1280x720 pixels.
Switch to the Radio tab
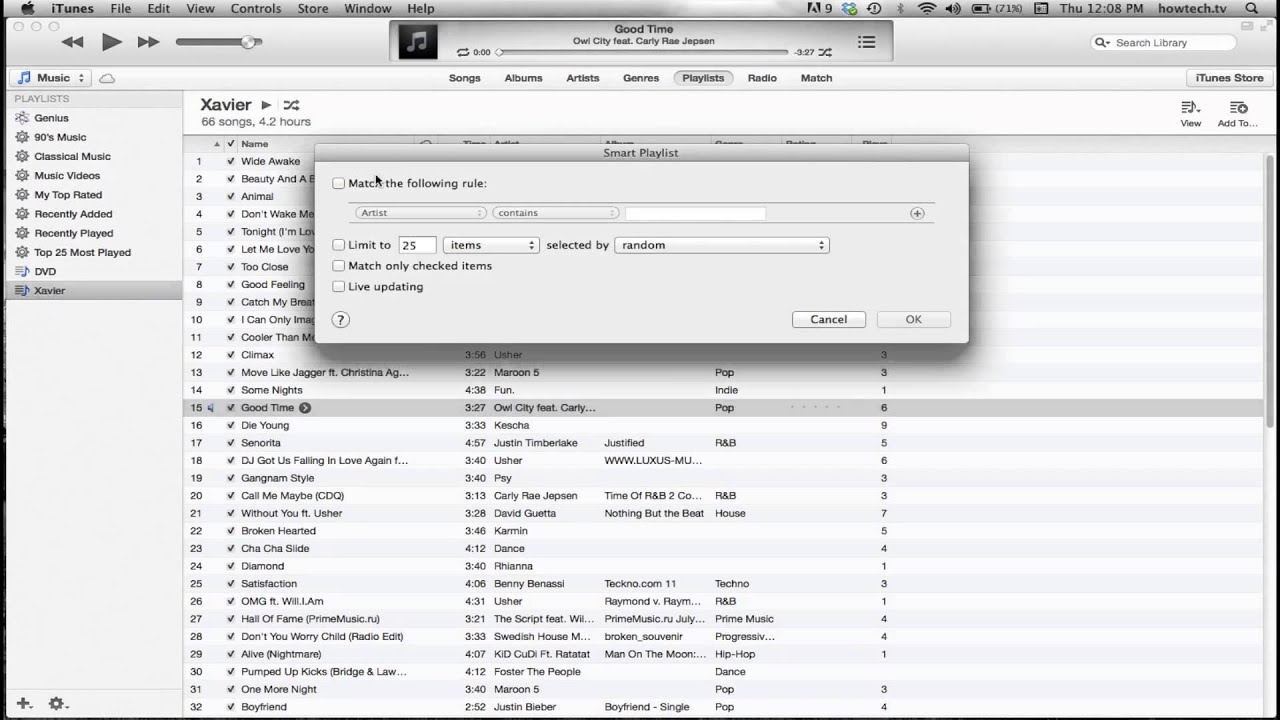[x=762, y=78]
